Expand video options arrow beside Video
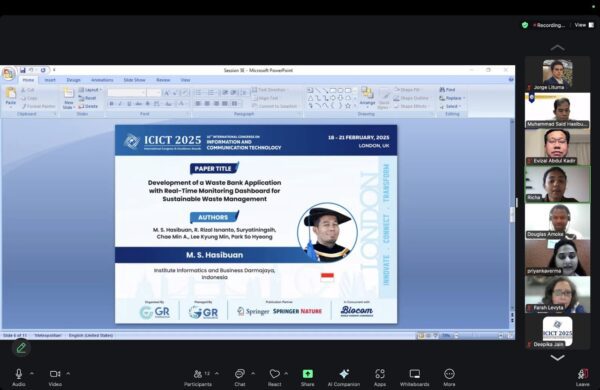Screen dimensions: 600x390 [x=68, y=373]
